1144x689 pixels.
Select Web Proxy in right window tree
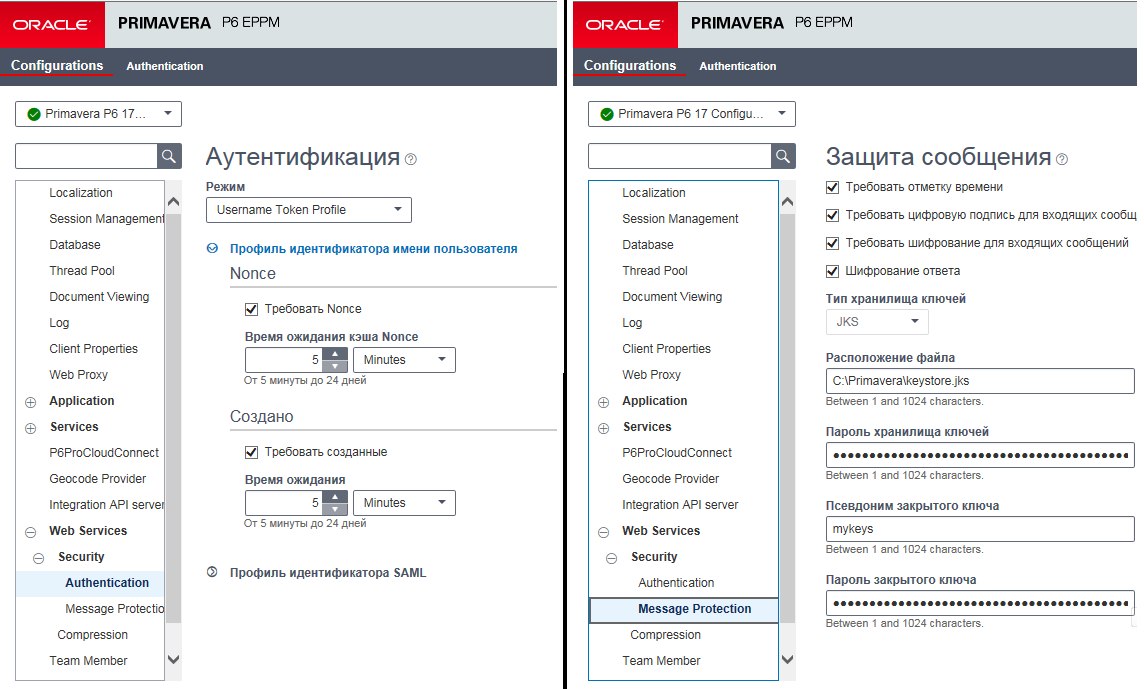[x=652, y=375]
